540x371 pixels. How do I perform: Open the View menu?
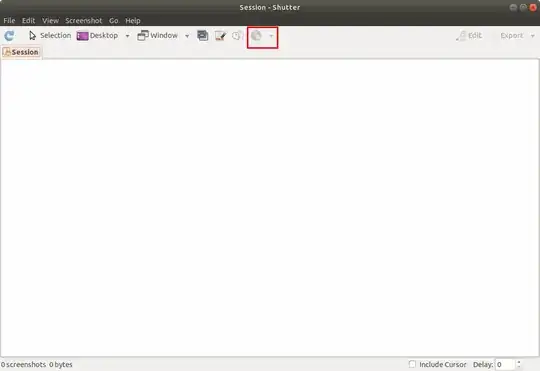(x=50, y=21)
